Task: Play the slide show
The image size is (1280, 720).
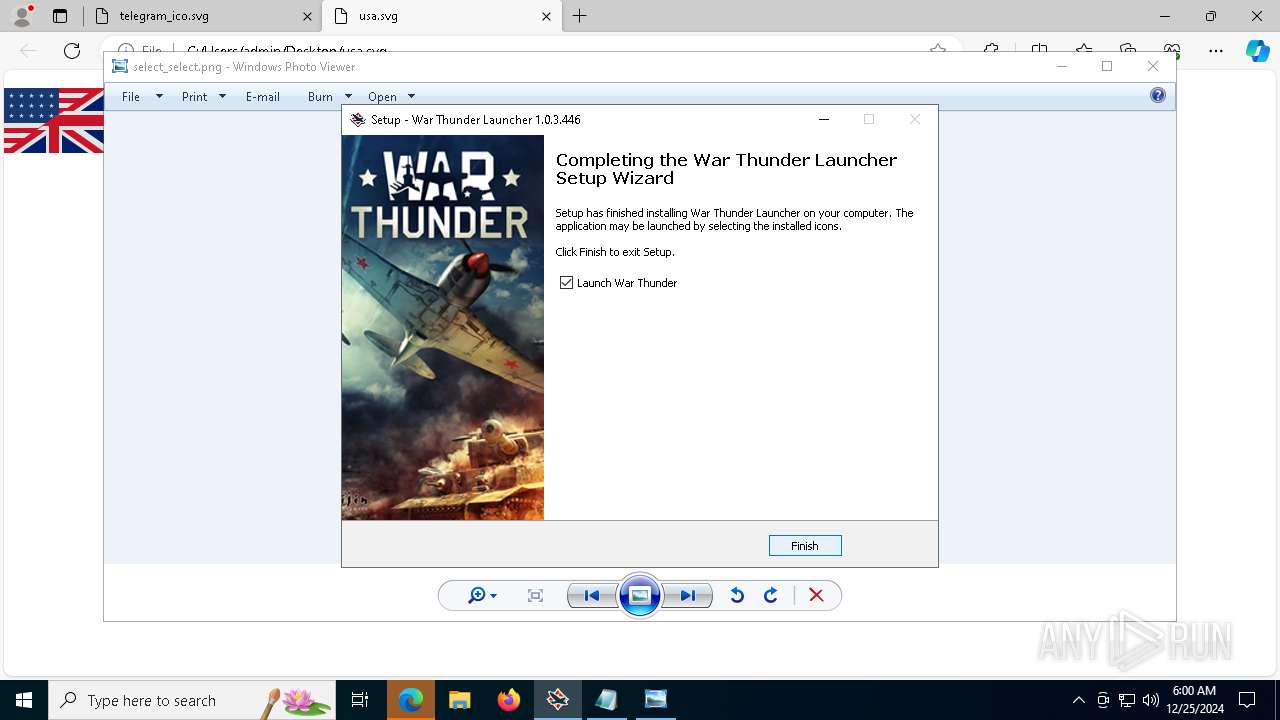Action: coord(640,596)
